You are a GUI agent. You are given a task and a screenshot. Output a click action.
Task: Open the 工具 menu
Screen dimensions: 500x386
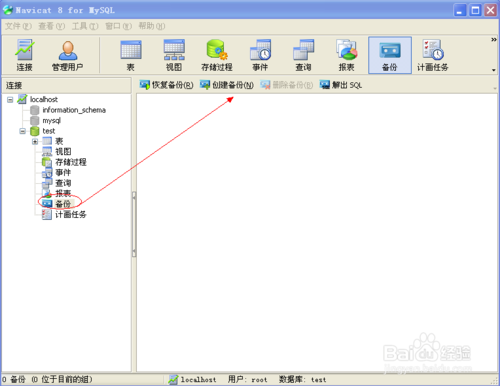[x=85, y=26]
